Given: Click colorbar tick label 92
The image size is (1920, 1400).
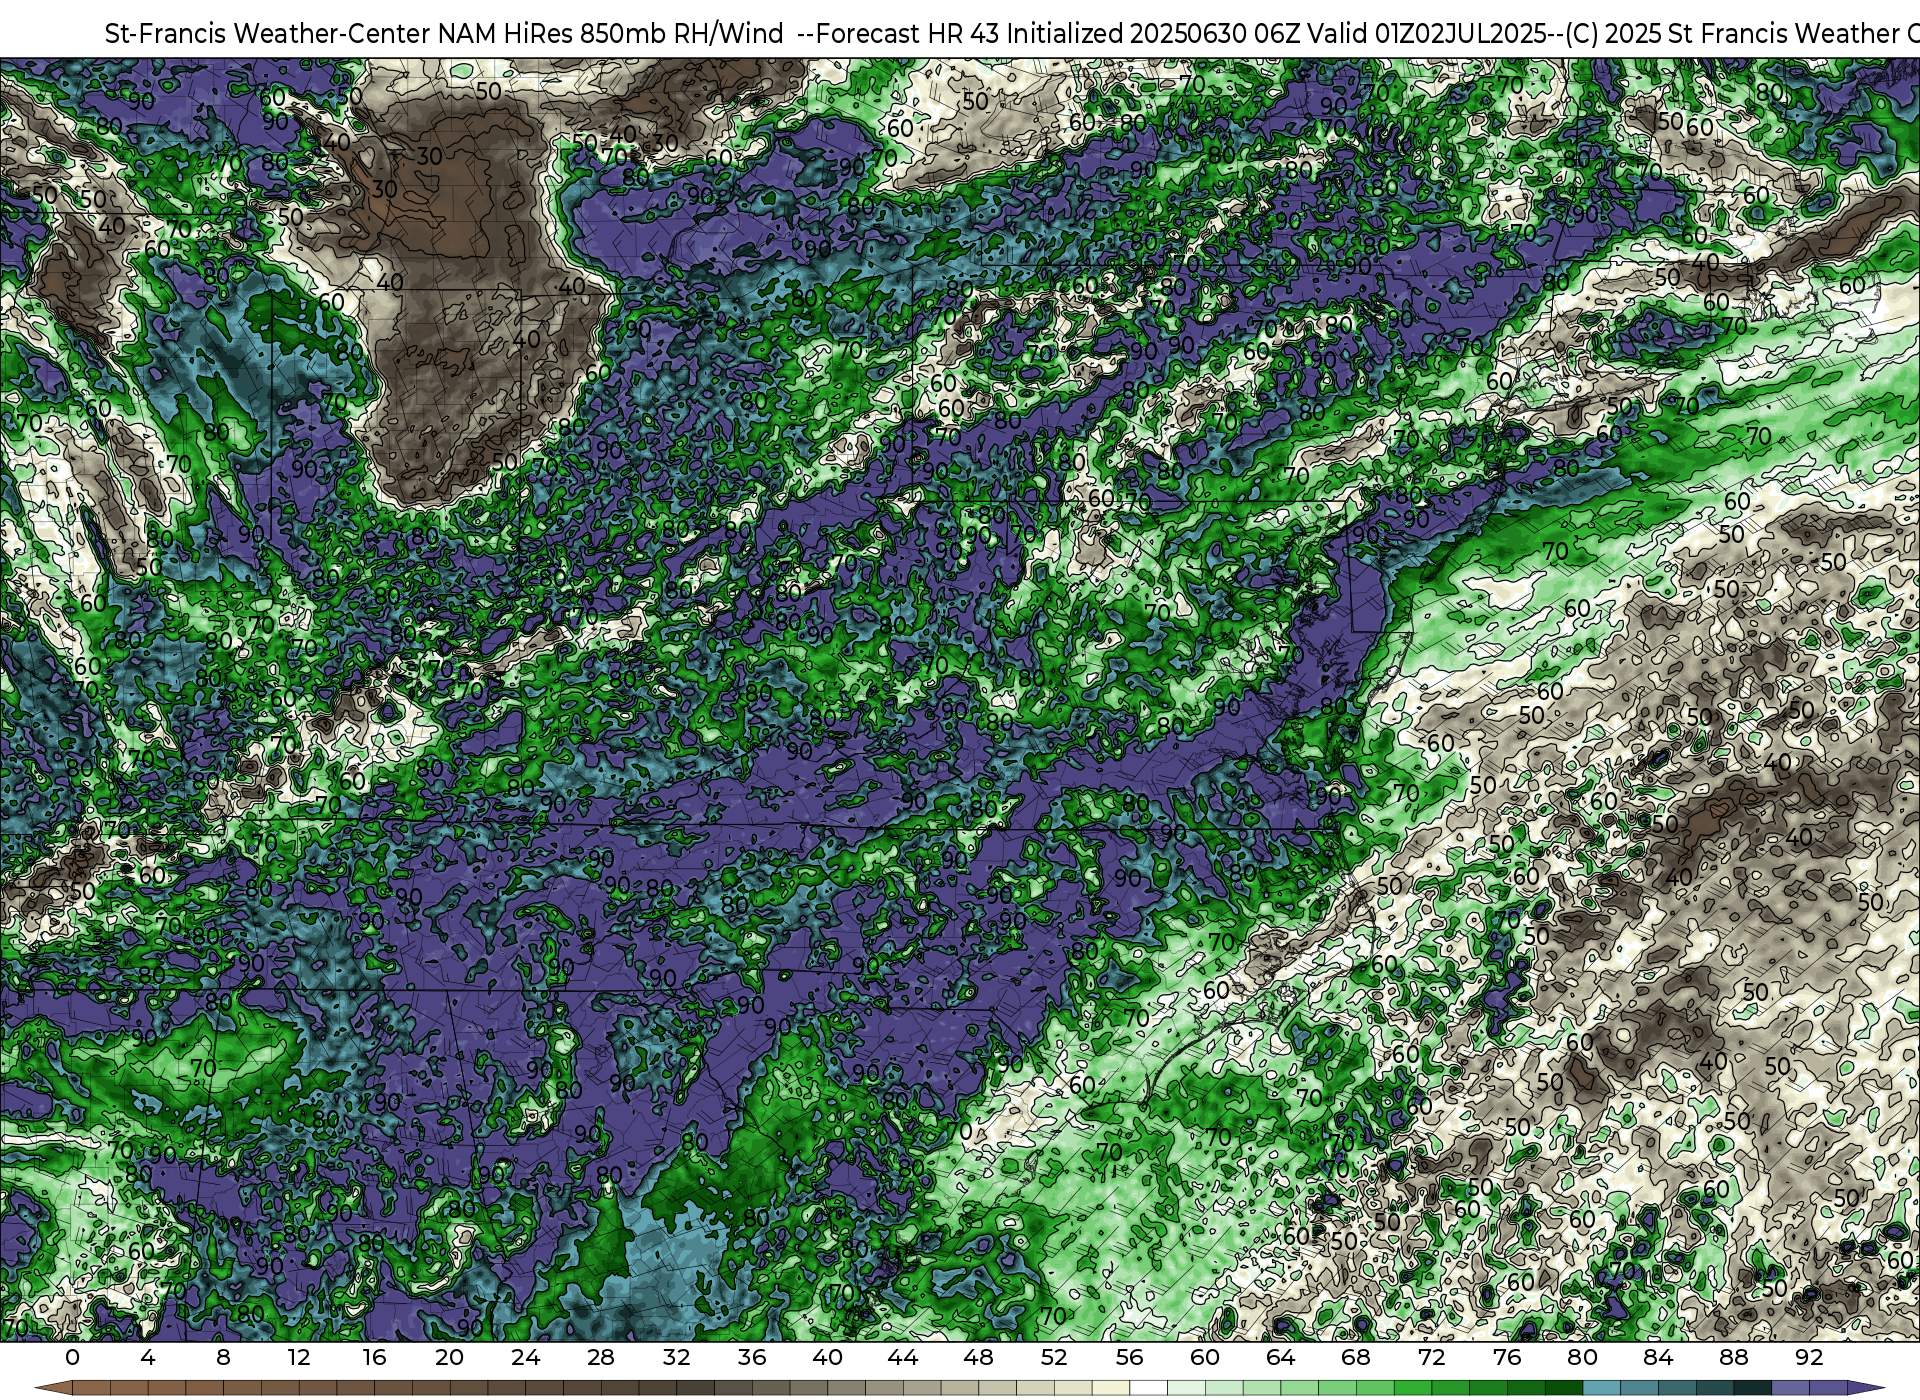Looking at the screenshot, I should [1809, 1357].
